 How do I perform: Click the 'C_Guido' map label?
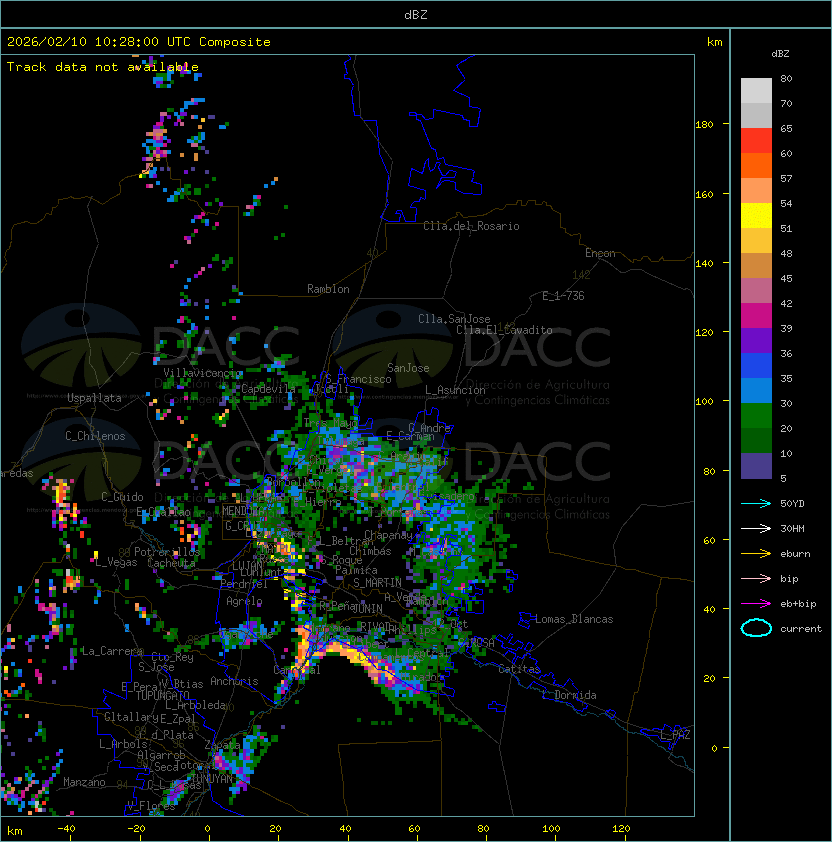[122, 497]
